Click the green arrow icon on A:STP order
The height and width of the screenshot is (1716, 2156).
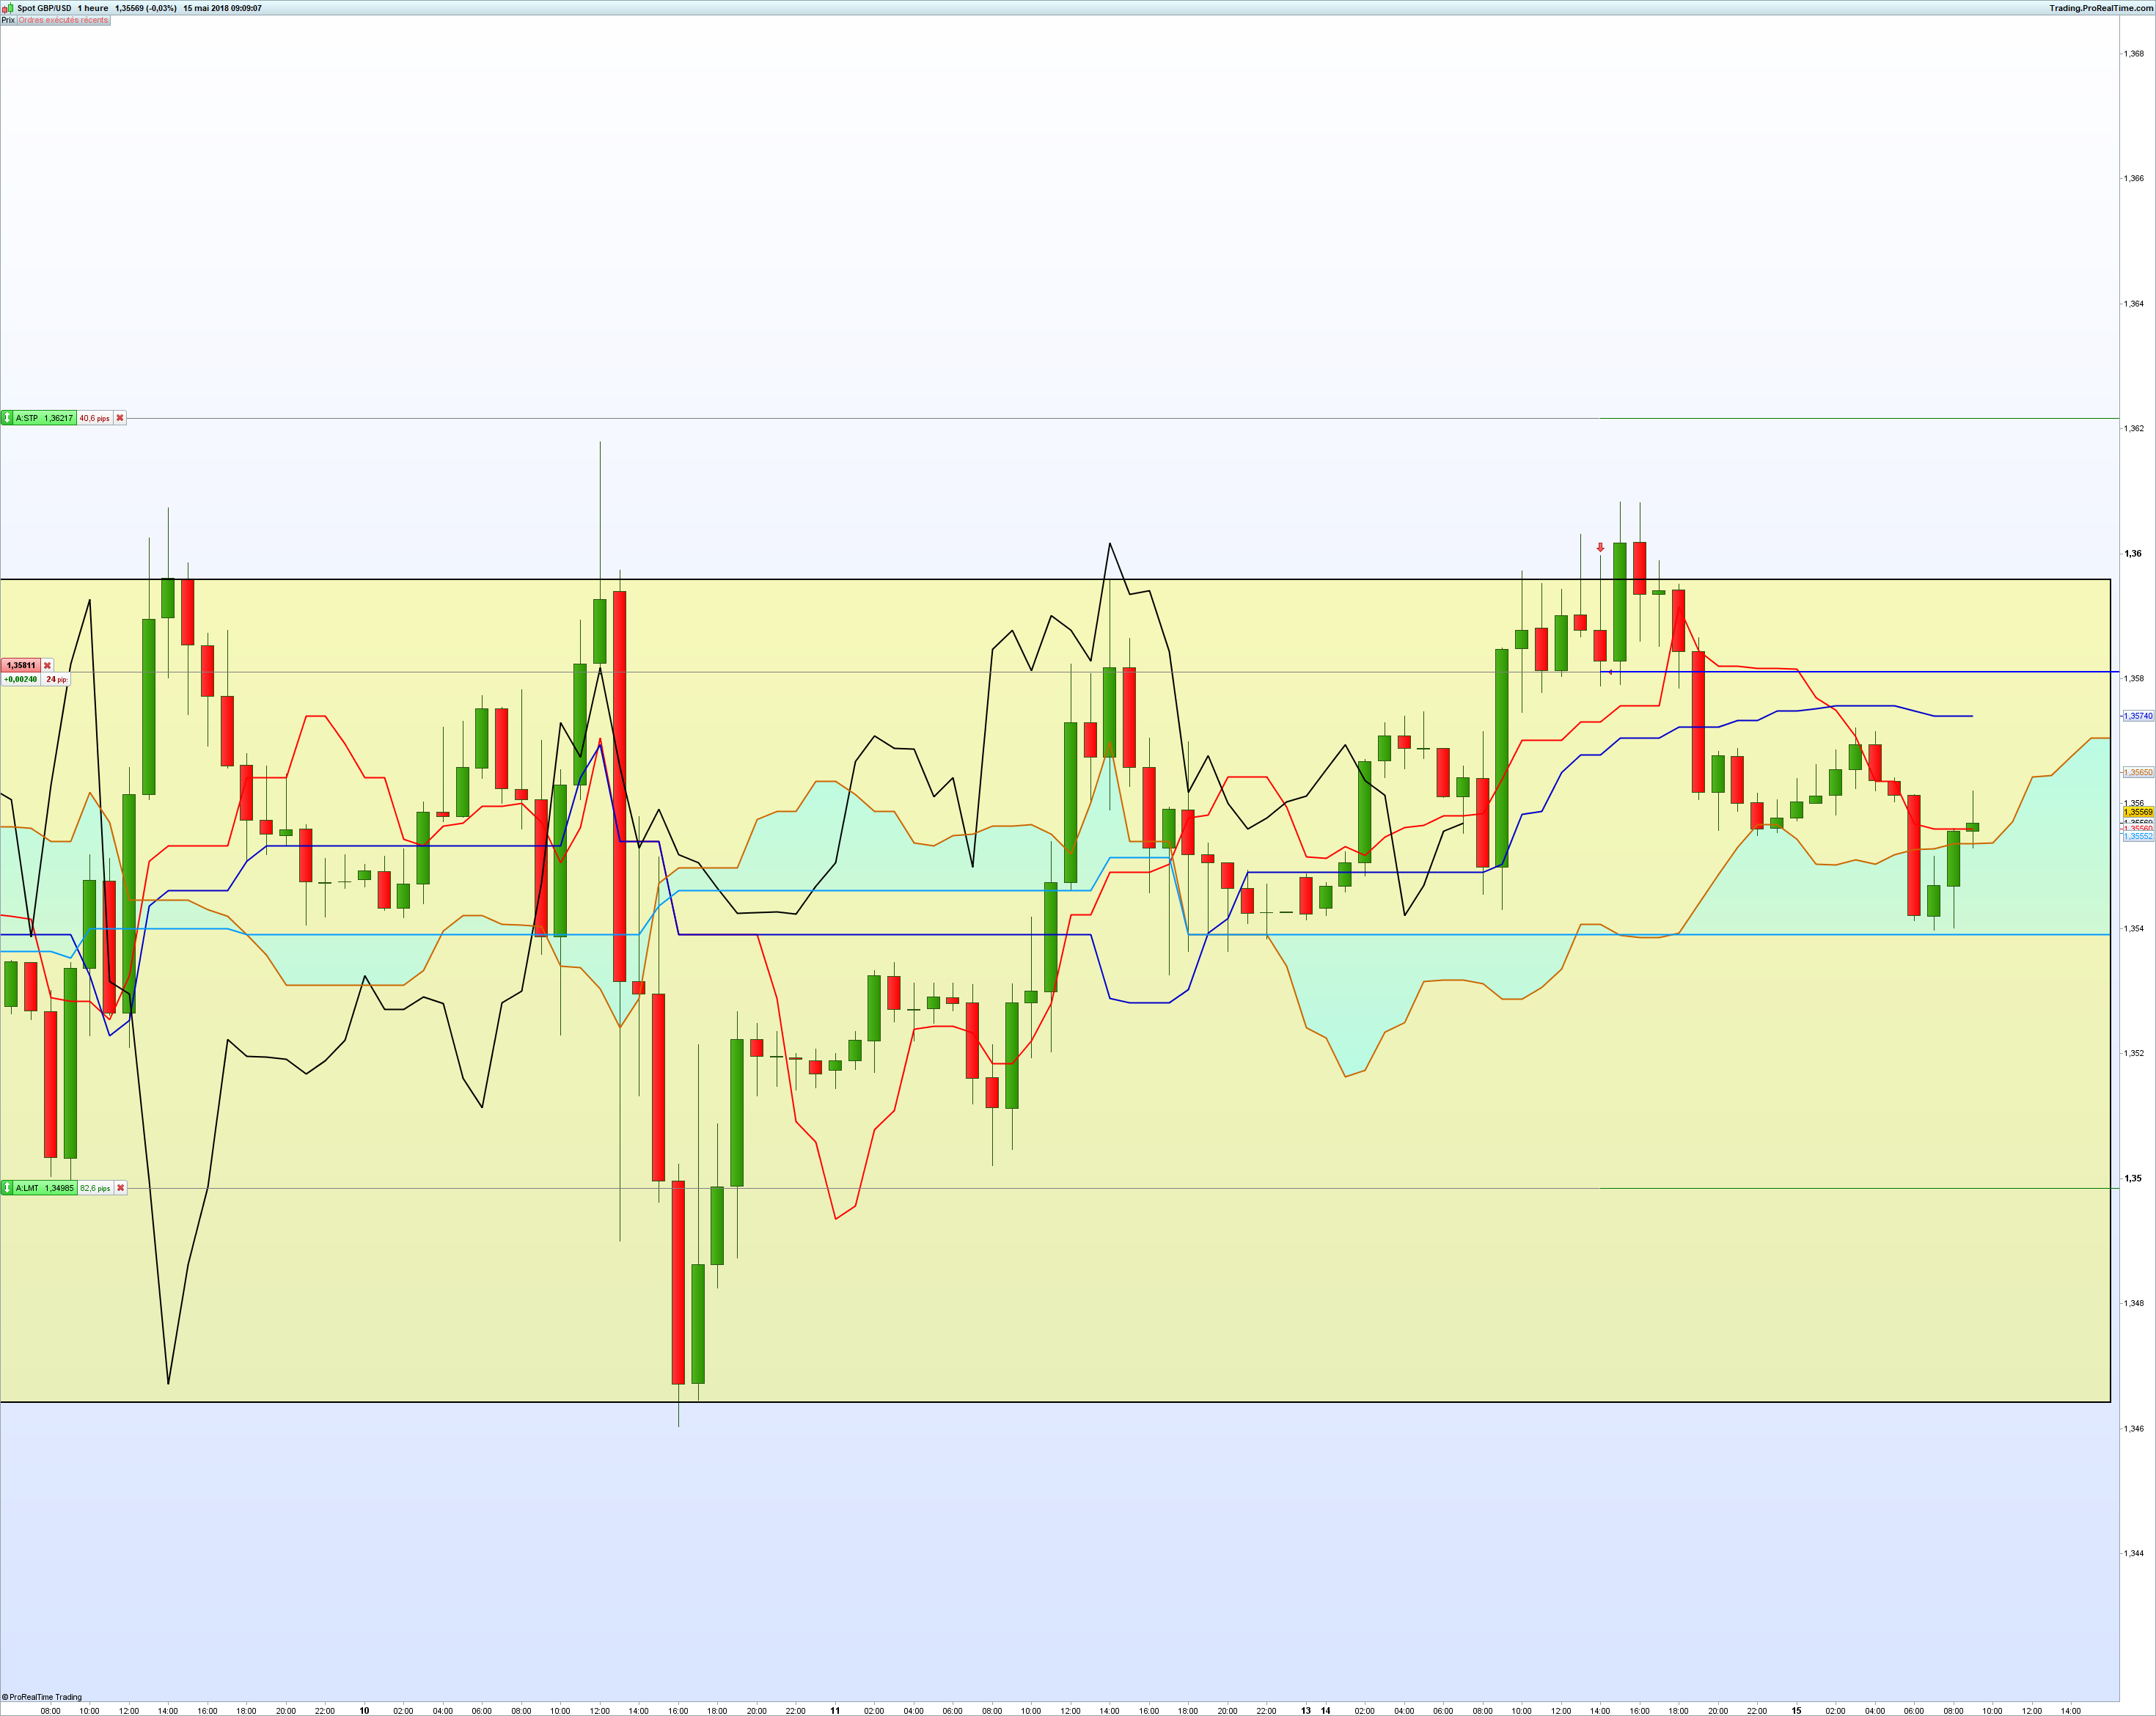pyautogui.click(x=7, y=418)
